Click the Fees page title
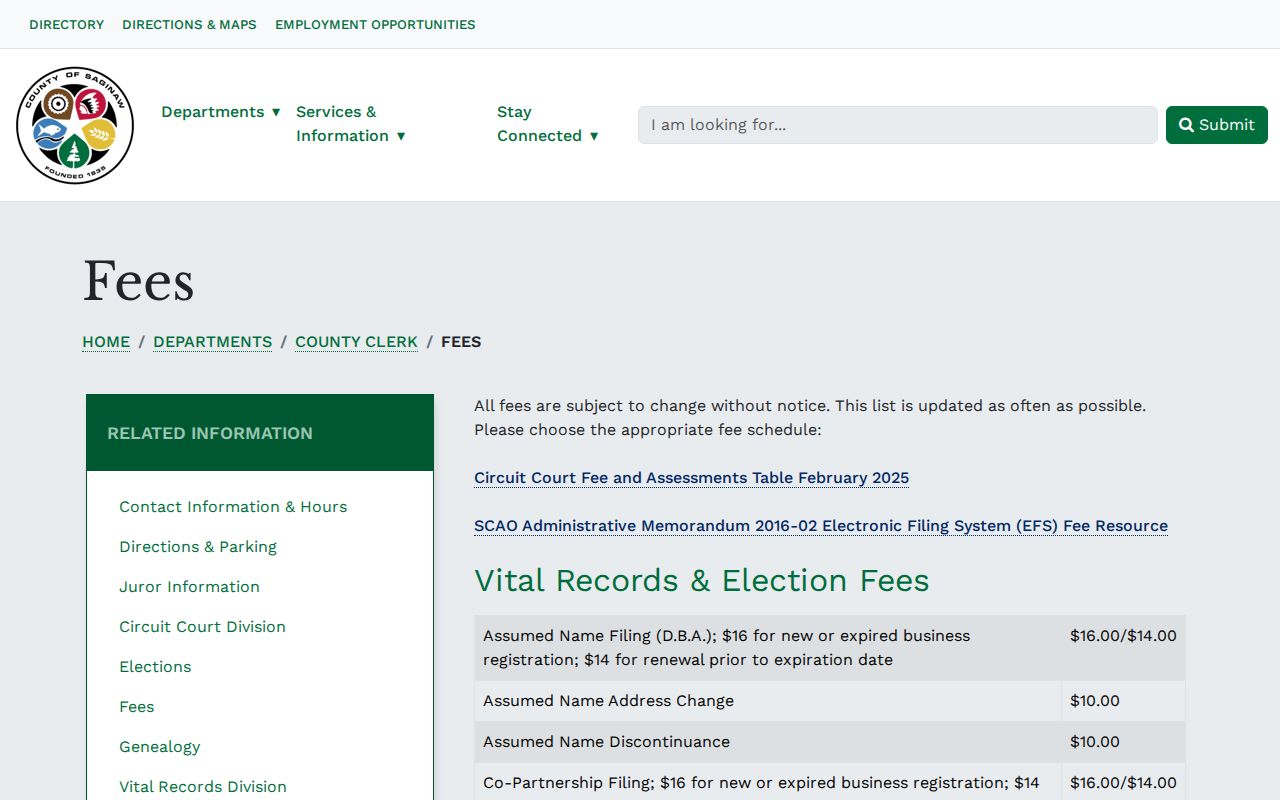The height and width of the screenshot is (800, 1280). click(x=138, y=281)
